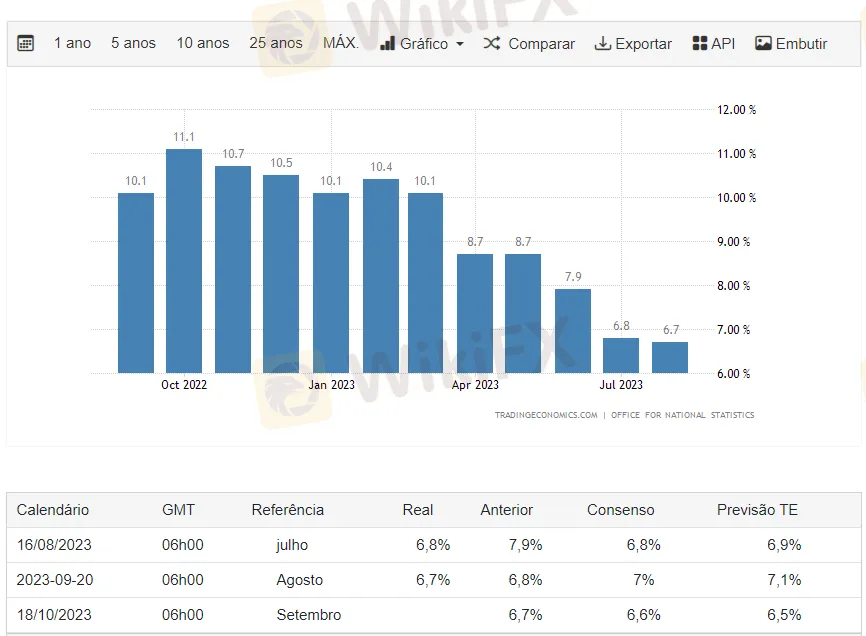The height and width of the screenshot is (636, 866).
Task: Open the 18/10/2023 calendar row
Action: 54,615
